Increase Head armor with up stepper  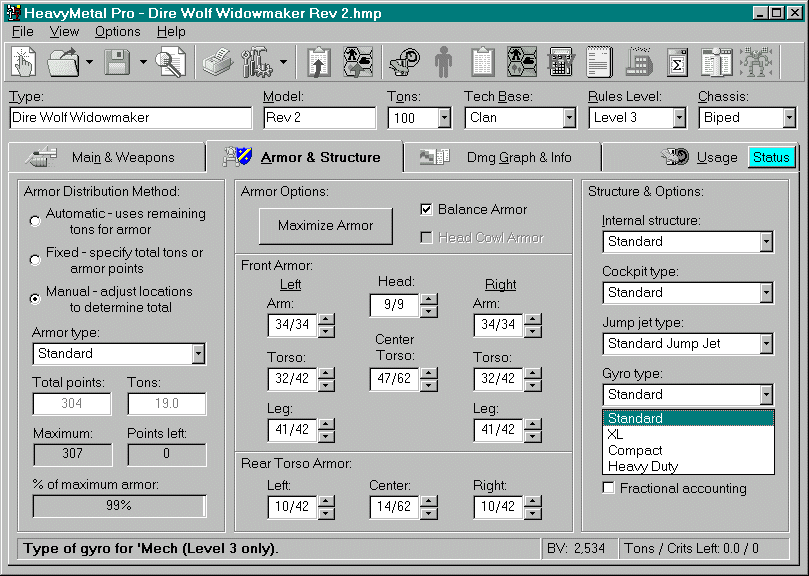pos(429,299)
